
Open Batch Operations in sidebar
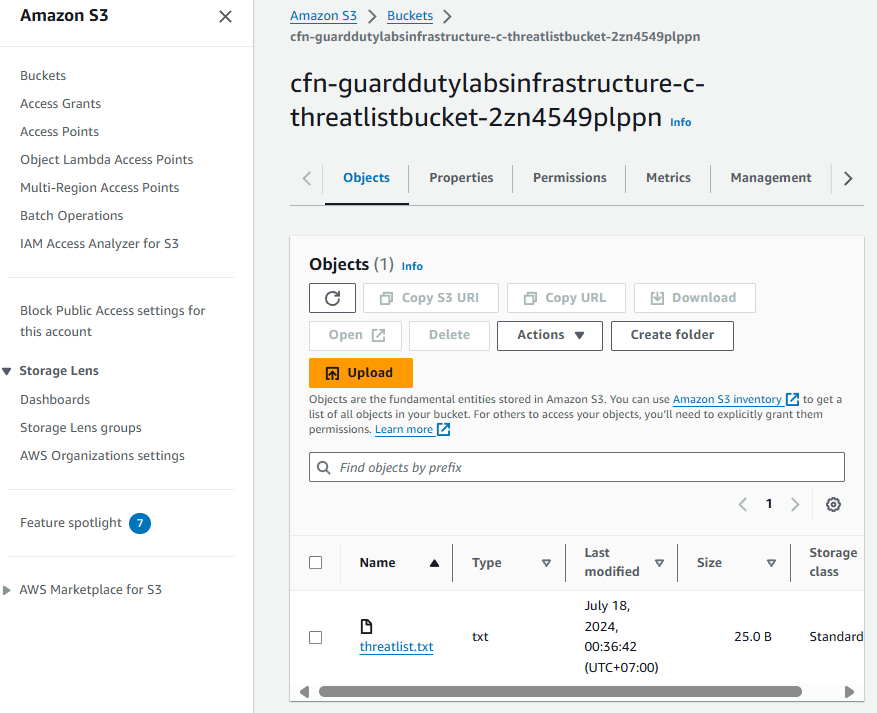pos(72,215)
